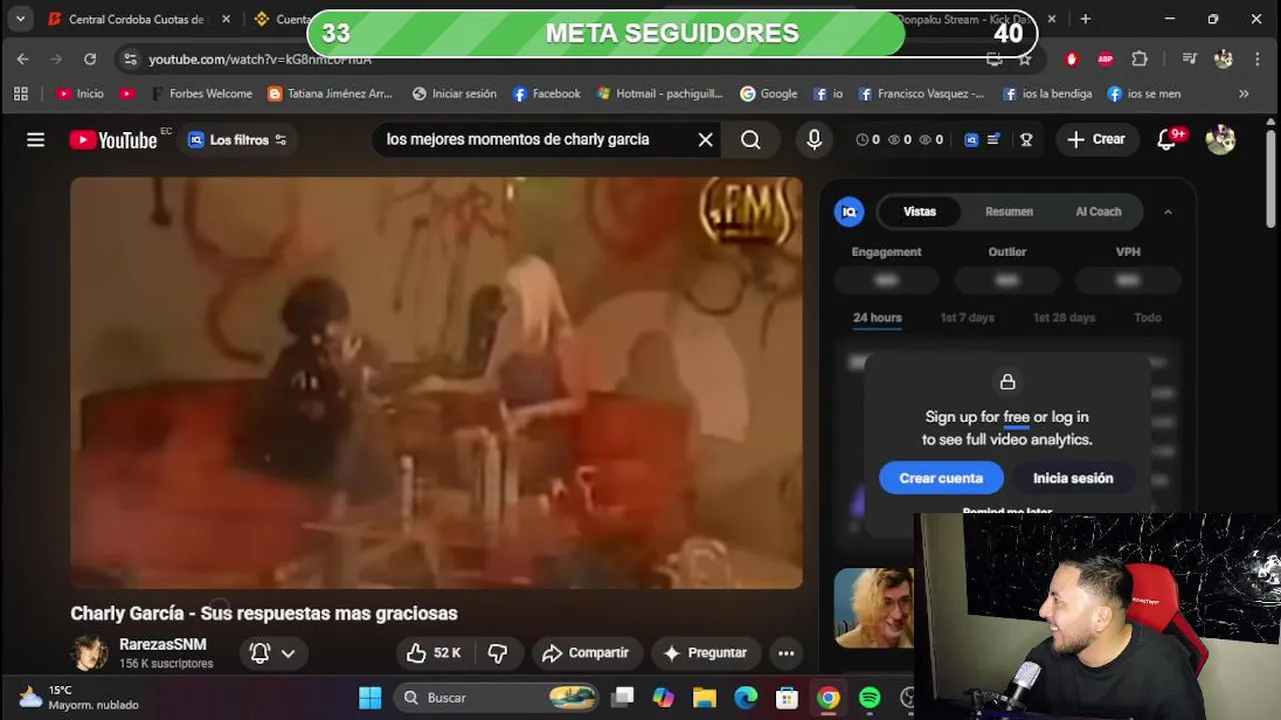Bookmark this page with the star icon
The image size is (1281, 720).
point(1025,60)
